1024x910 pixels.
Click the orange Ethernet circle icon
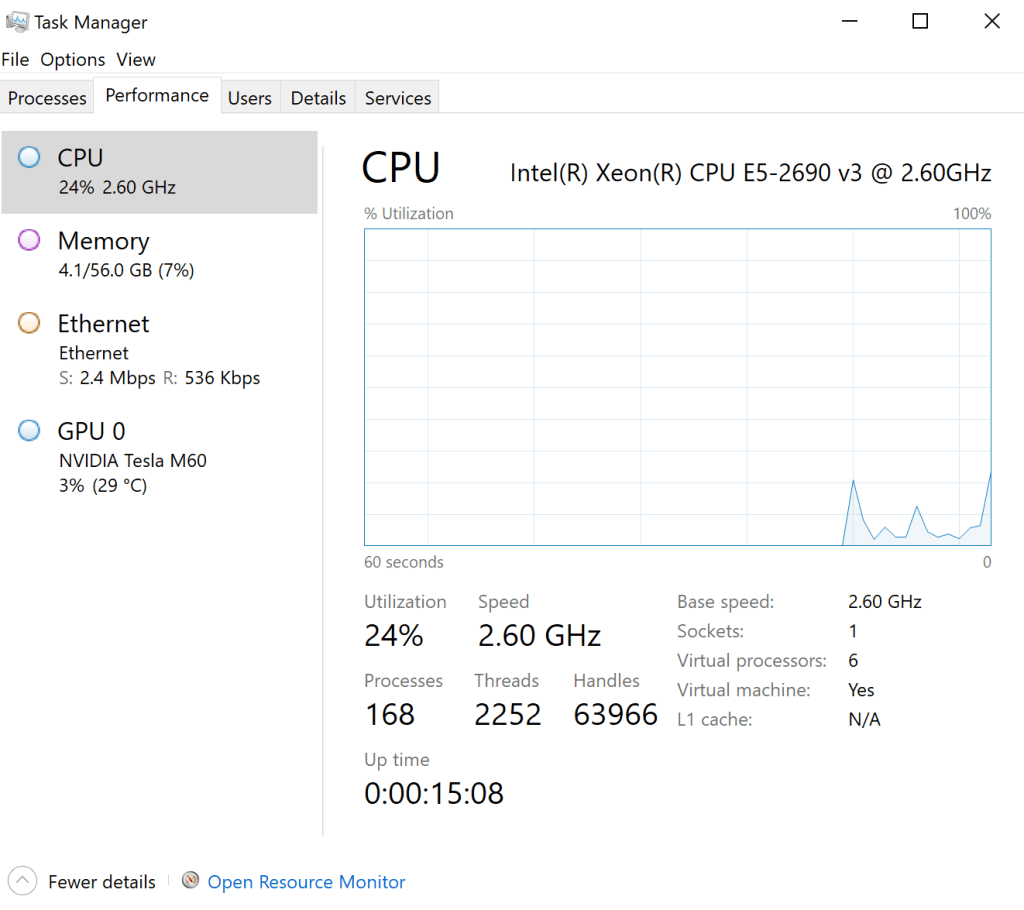[x=30, y=323]
